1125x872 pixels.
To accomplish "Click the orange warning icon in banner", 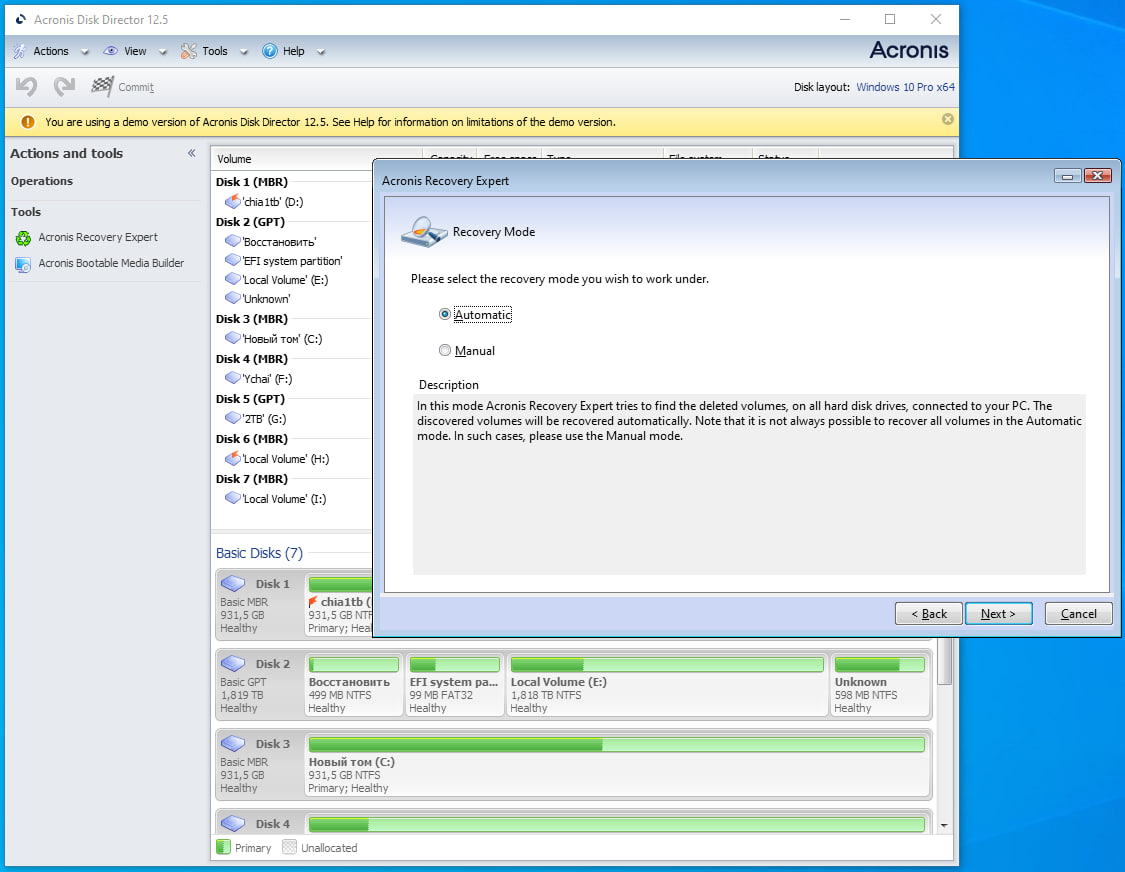I will point(28,122).
